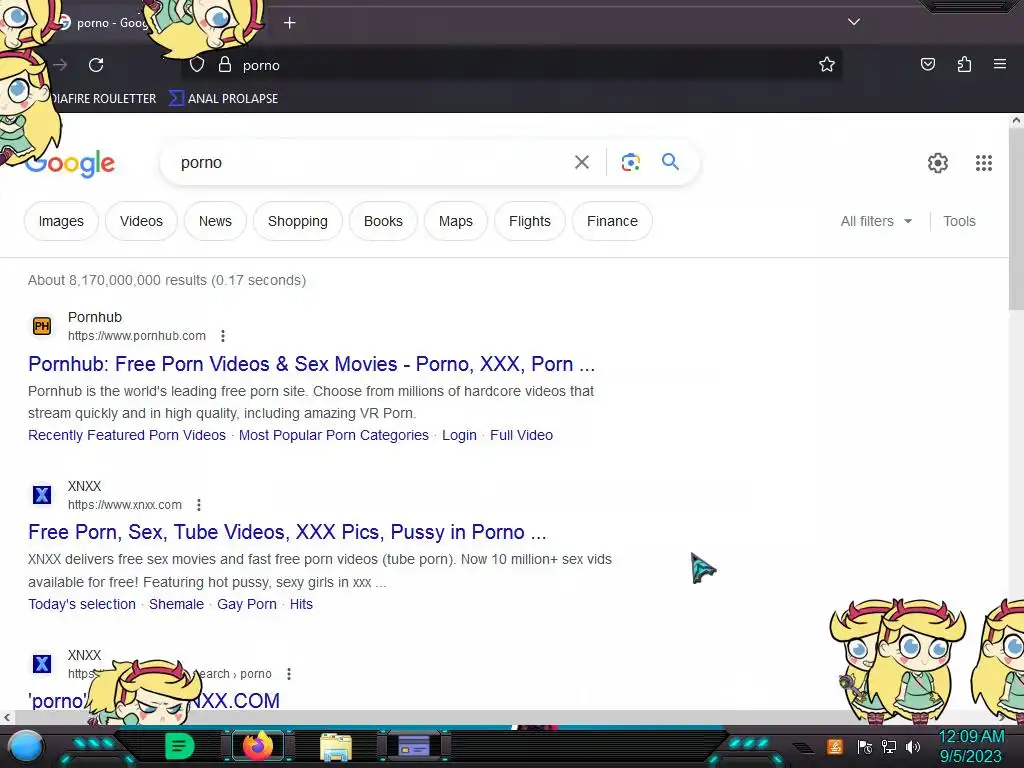Open a new browser tab
This screenshot has width=1024, height=768.
289,23
